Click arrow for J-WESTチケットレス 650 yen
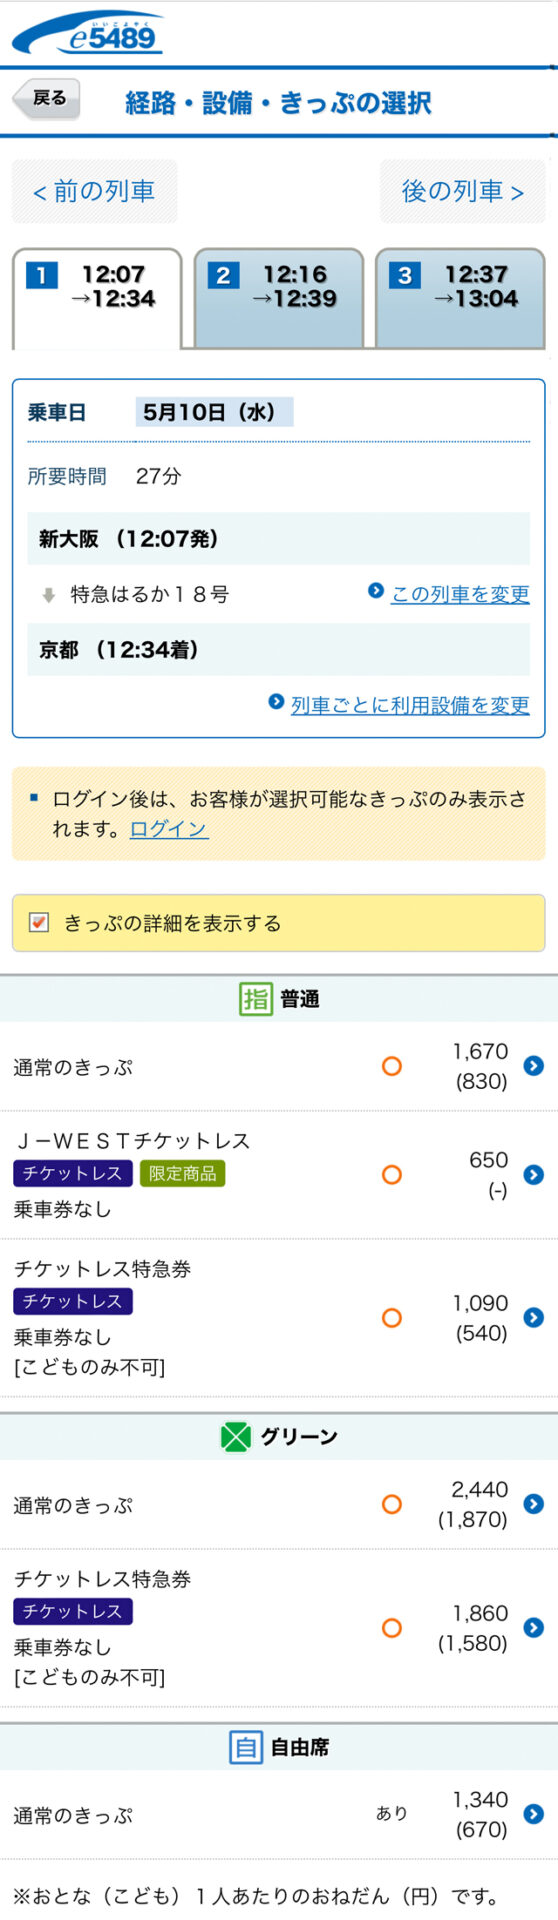Screen dimensions: 558x1920 coord(533,1175)
